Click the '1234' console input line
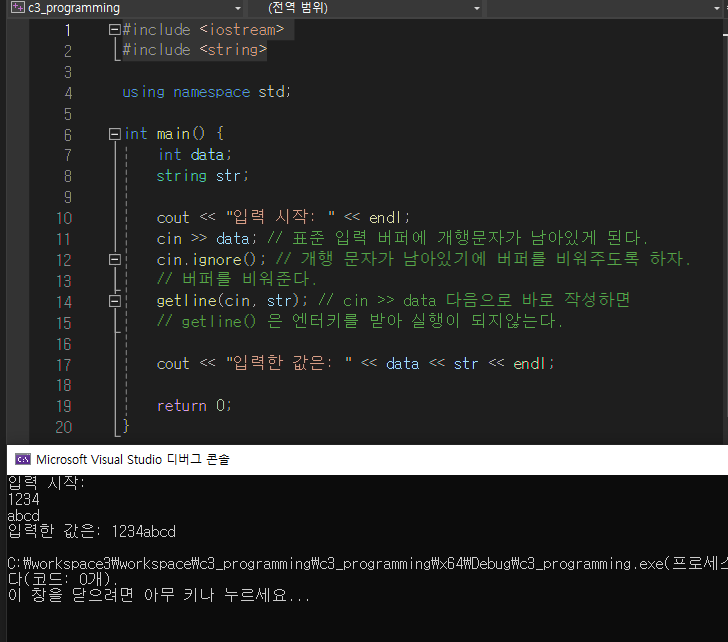Image resolution: width=728 pixels, height=642 pixels. point(24,499)
